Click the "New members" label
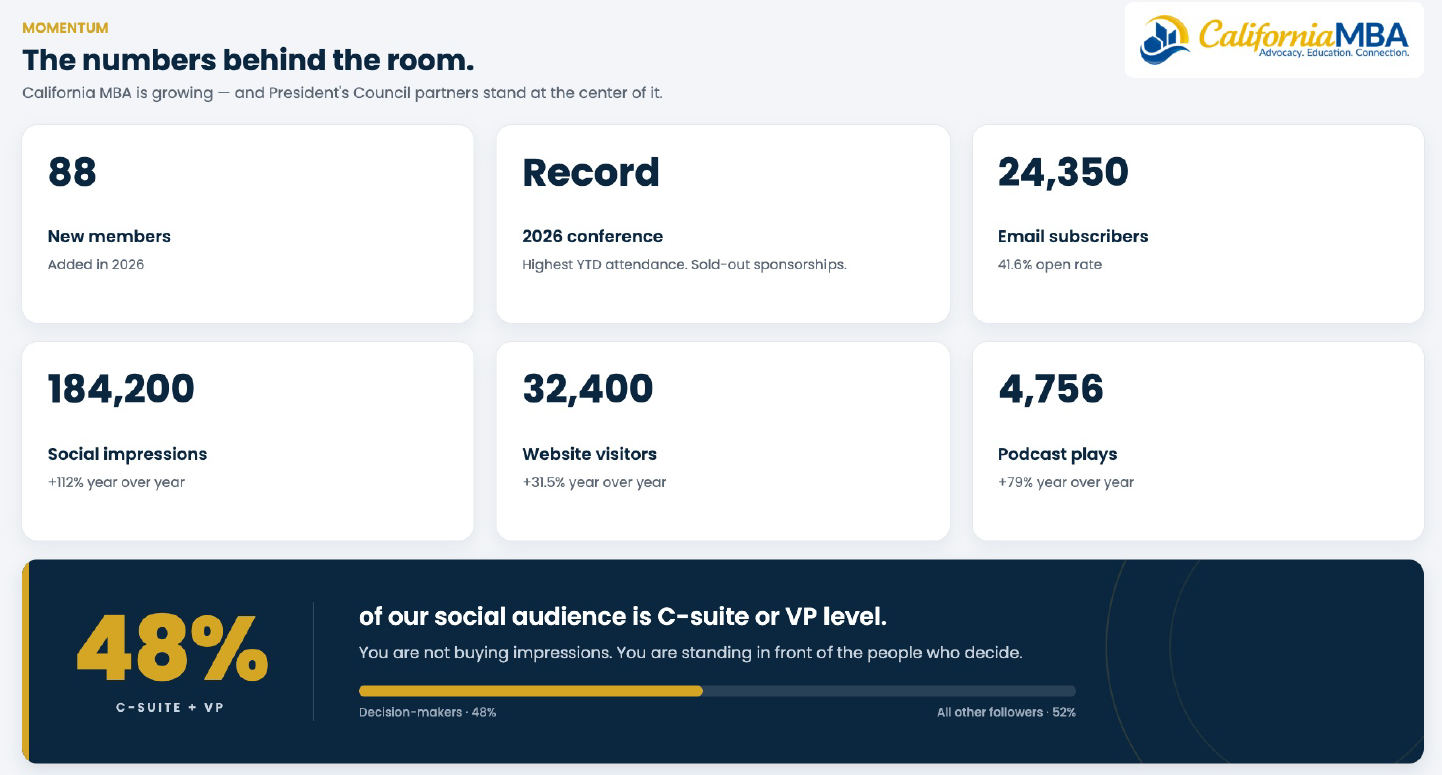1442x775 pixels. [109, 236]
